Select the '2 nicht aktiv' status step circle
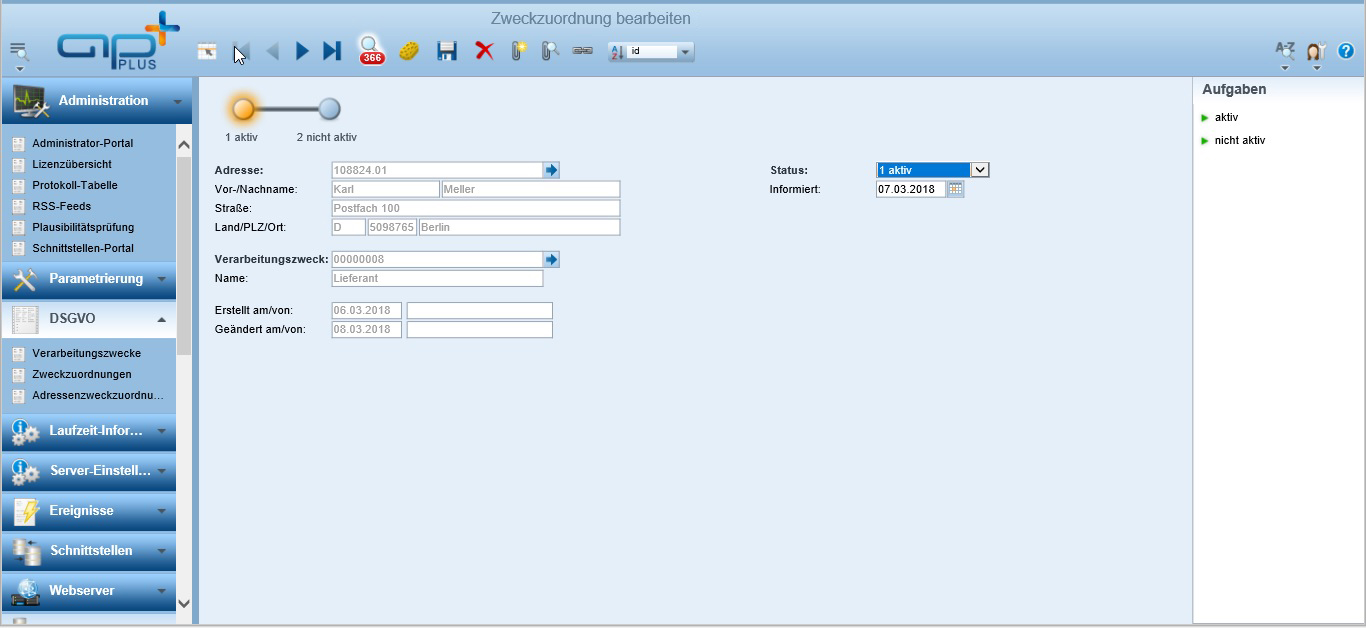This screenshot has width=1366, height=628. (329, 109)
